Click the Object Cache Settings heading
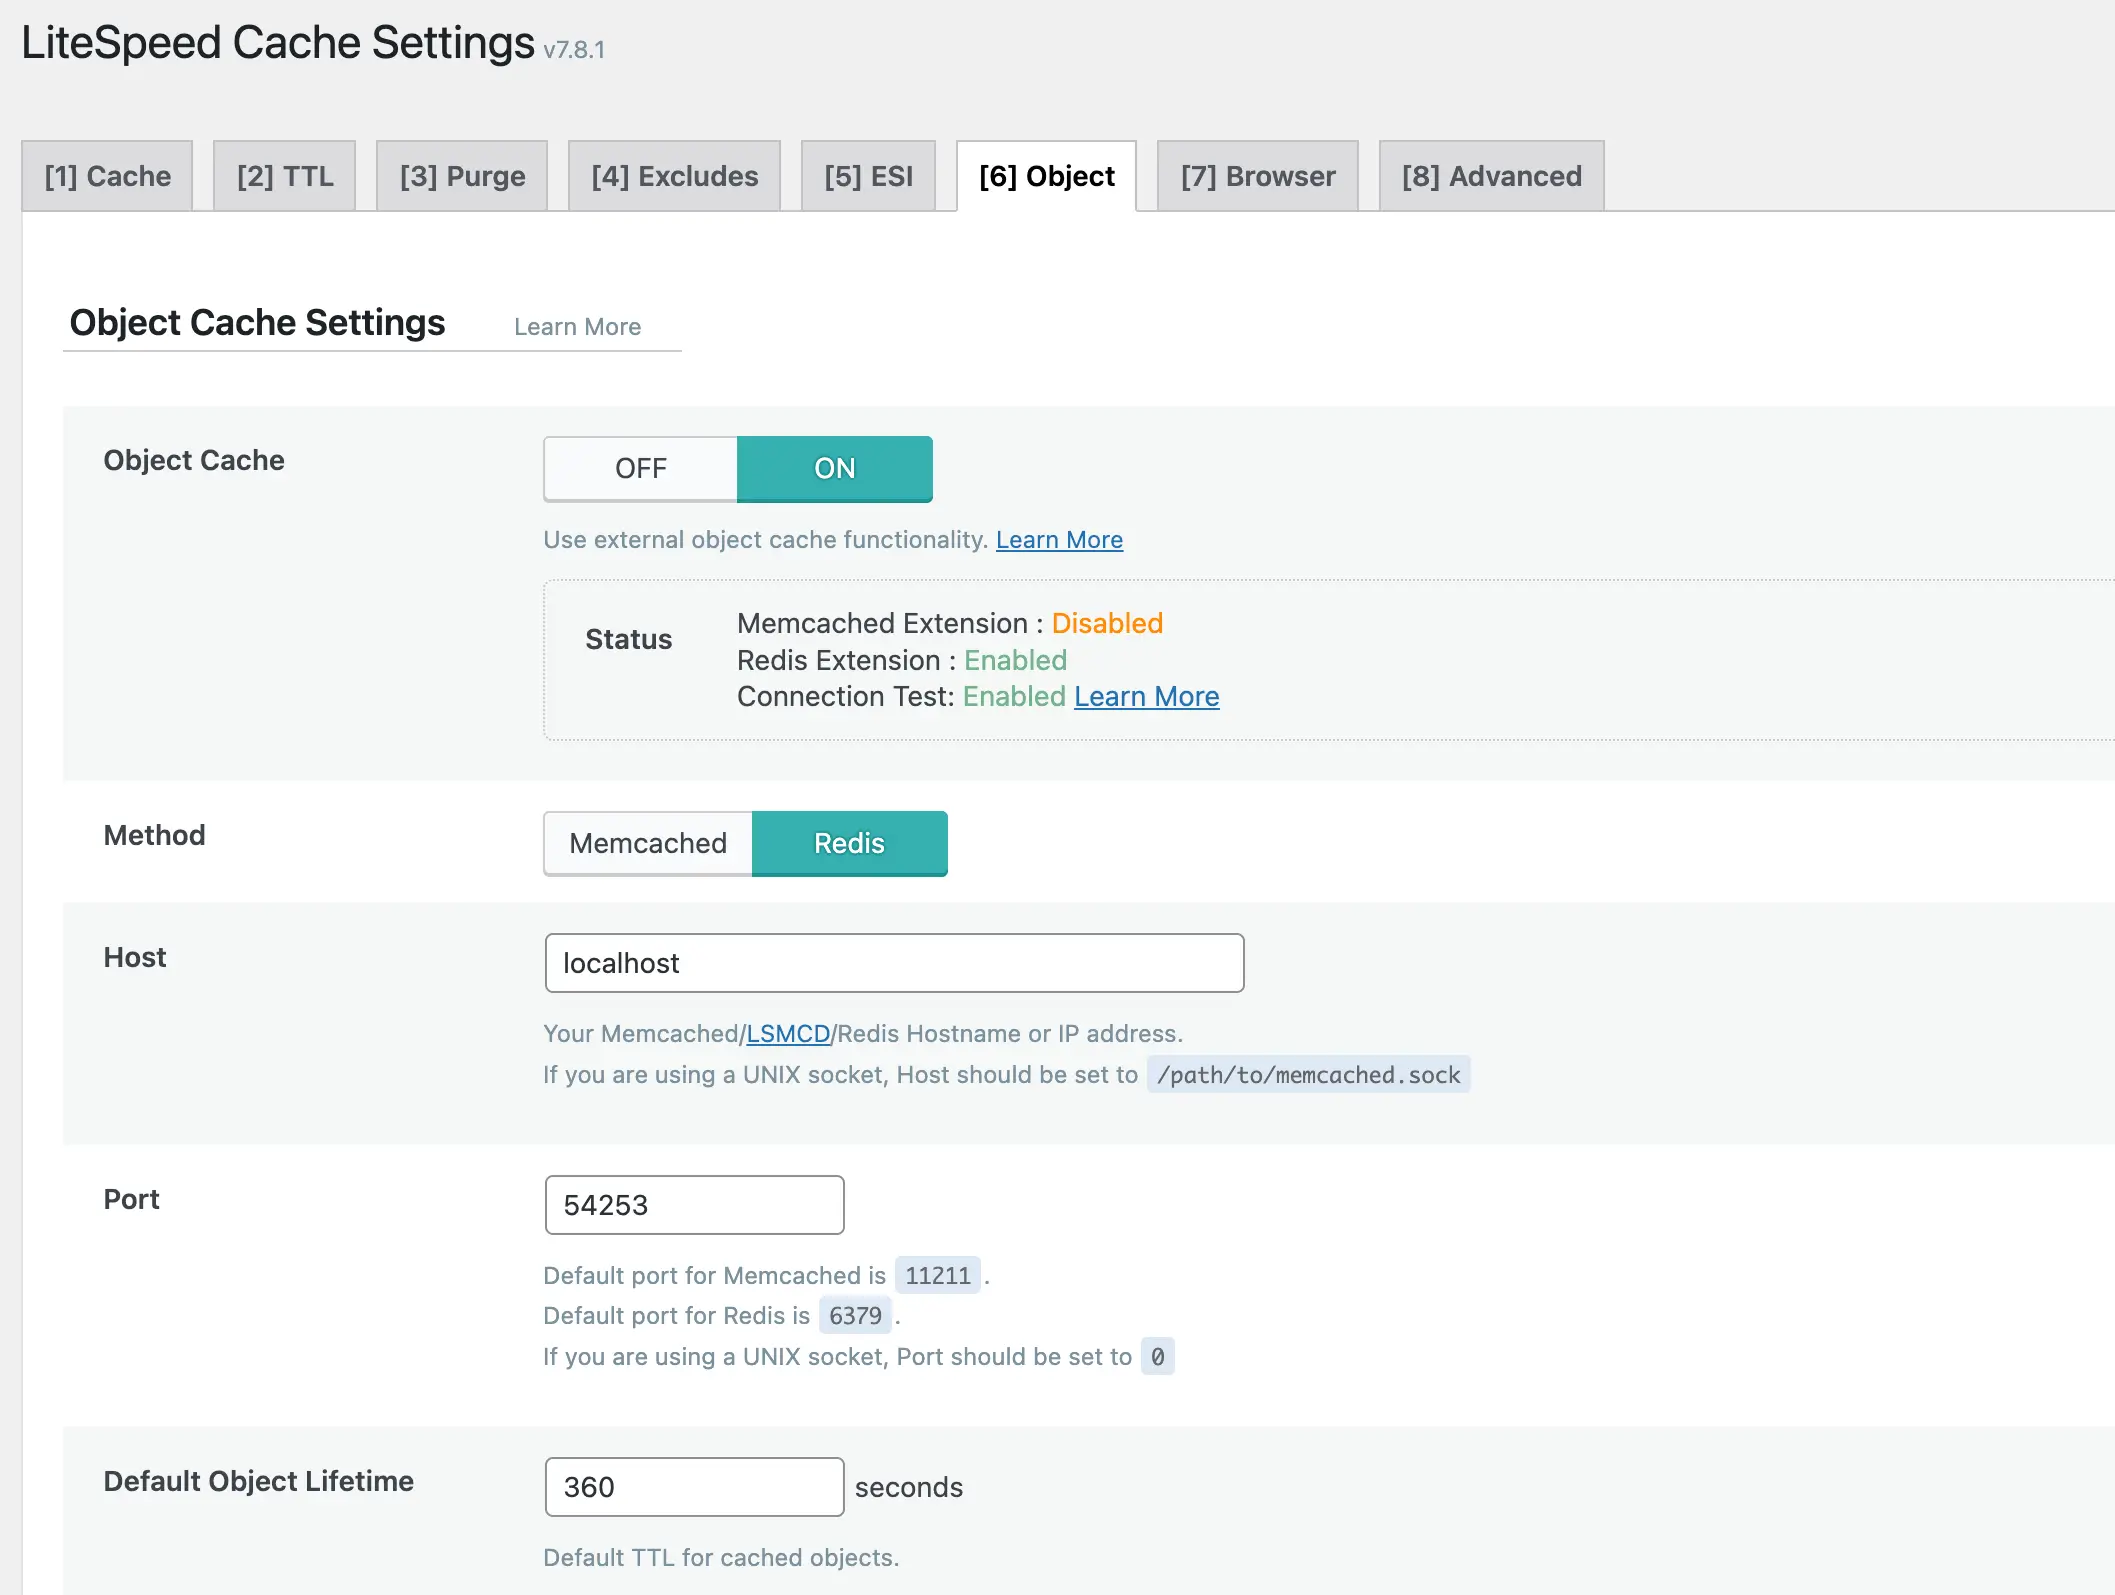The width and height of the screenshot is (2115, 1595). click(257, 323)
